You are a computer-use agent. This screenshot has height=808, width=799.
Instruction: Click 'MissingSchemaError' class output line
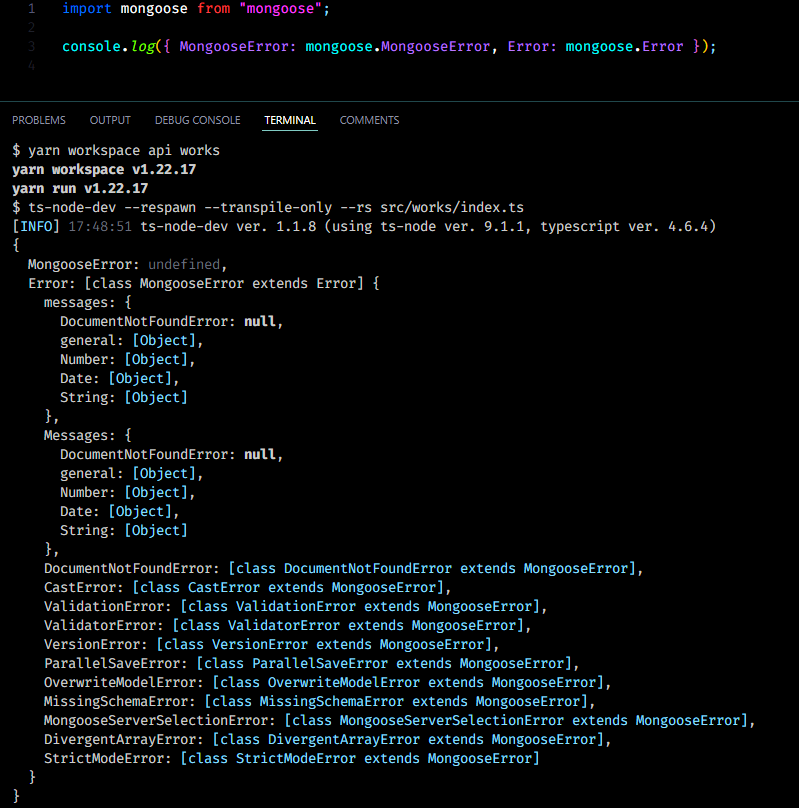(319, 702)
